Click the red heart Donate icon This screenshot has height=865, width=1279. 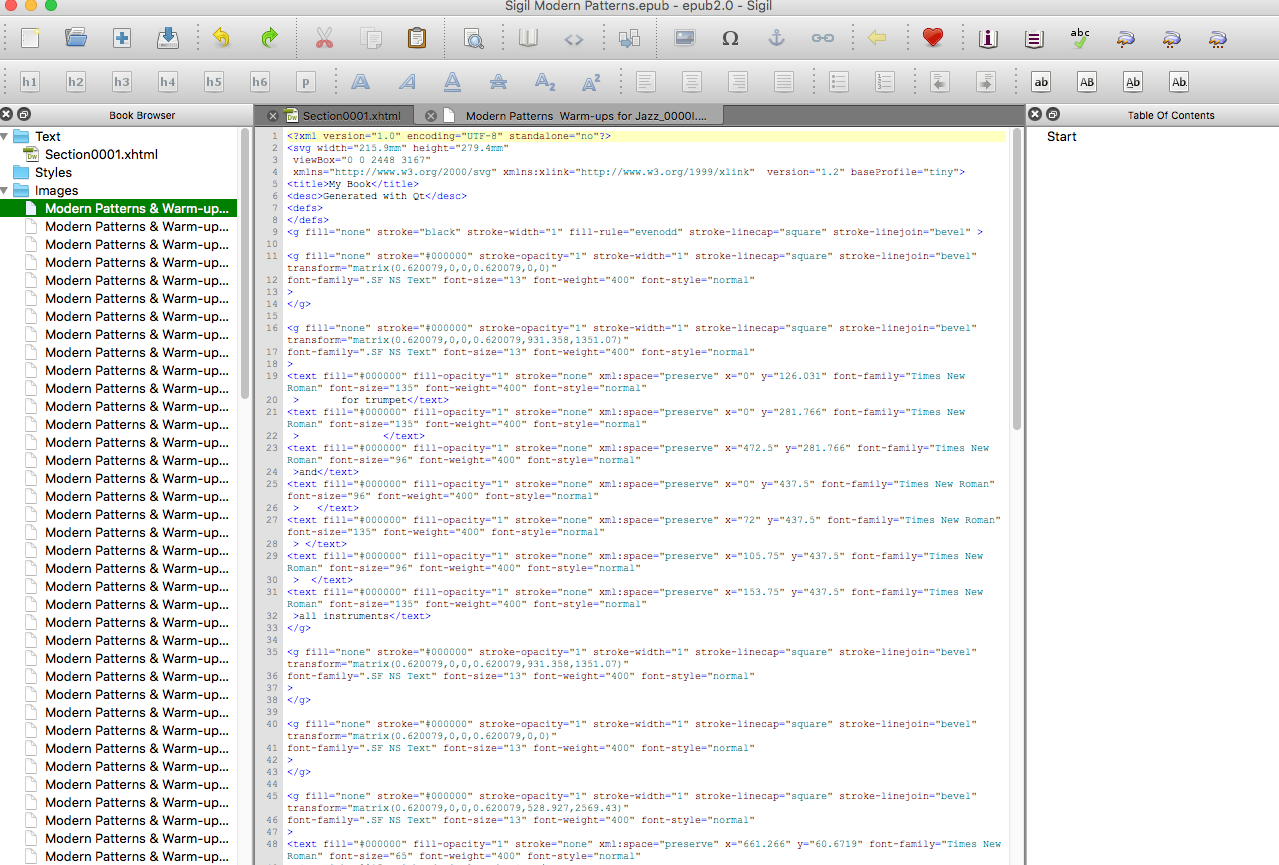click(x=932, y=38)
